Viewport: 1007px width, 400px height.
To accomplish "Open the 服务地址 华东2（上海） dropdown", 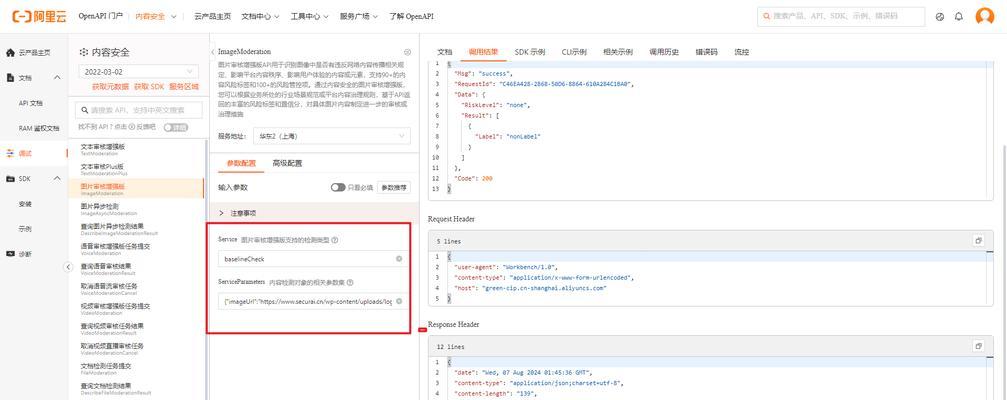I will pyautogui.click(x=331, y=136).
